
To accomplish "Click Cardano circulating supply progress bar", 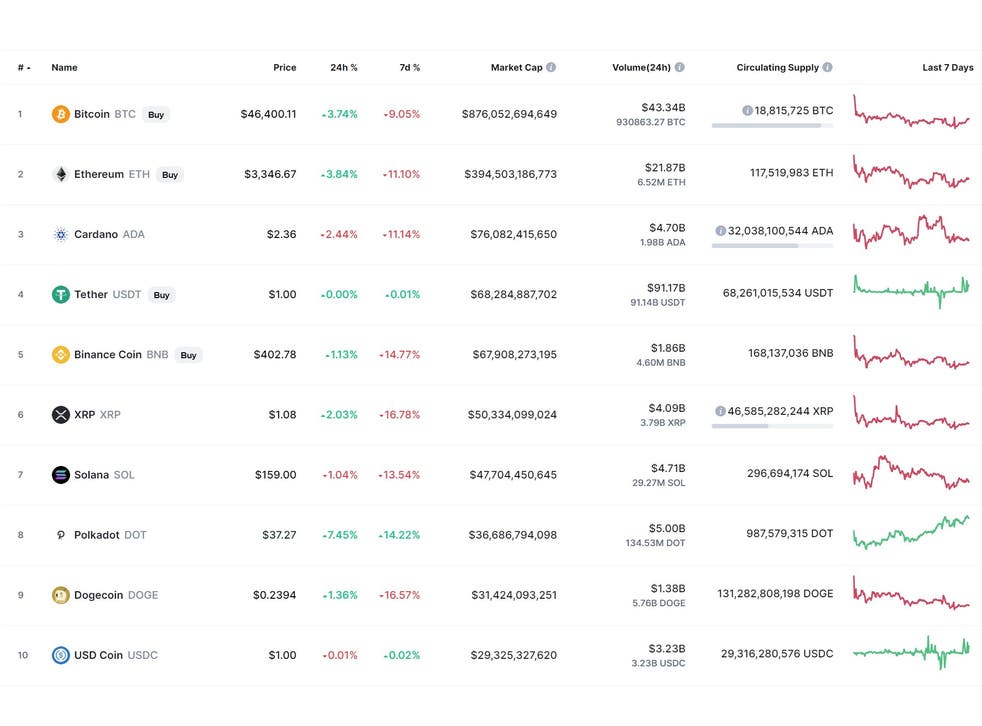I will coord(772,246).
